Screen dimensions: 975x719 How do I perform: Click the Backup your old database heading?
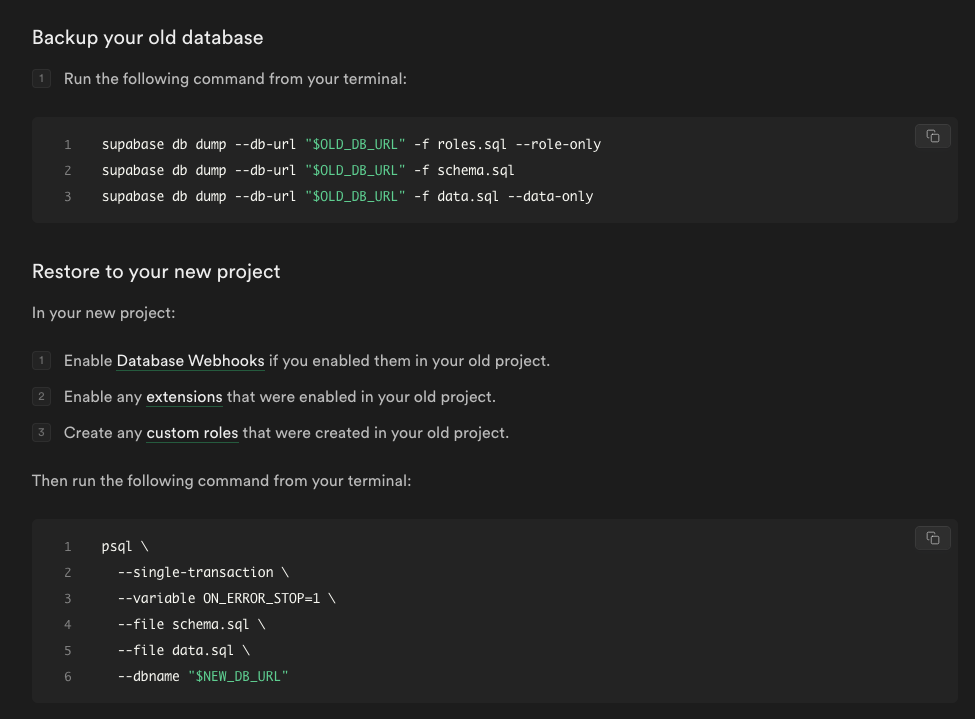pyautogui.click(x=147, y=37)
